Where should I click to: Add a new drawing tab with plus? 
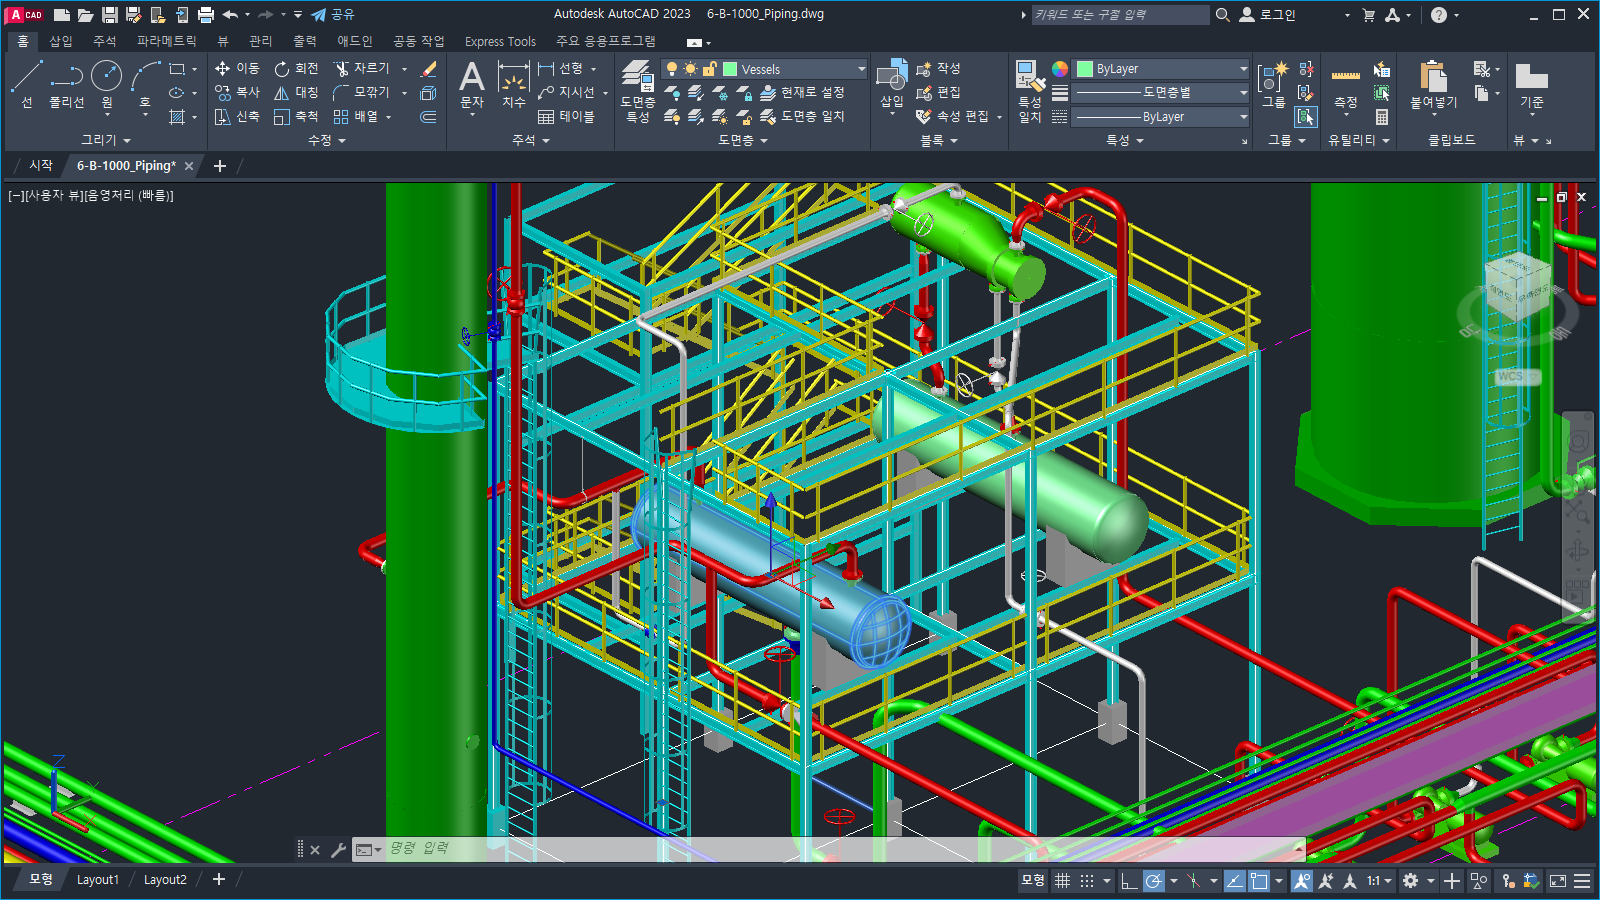(220, 166)
